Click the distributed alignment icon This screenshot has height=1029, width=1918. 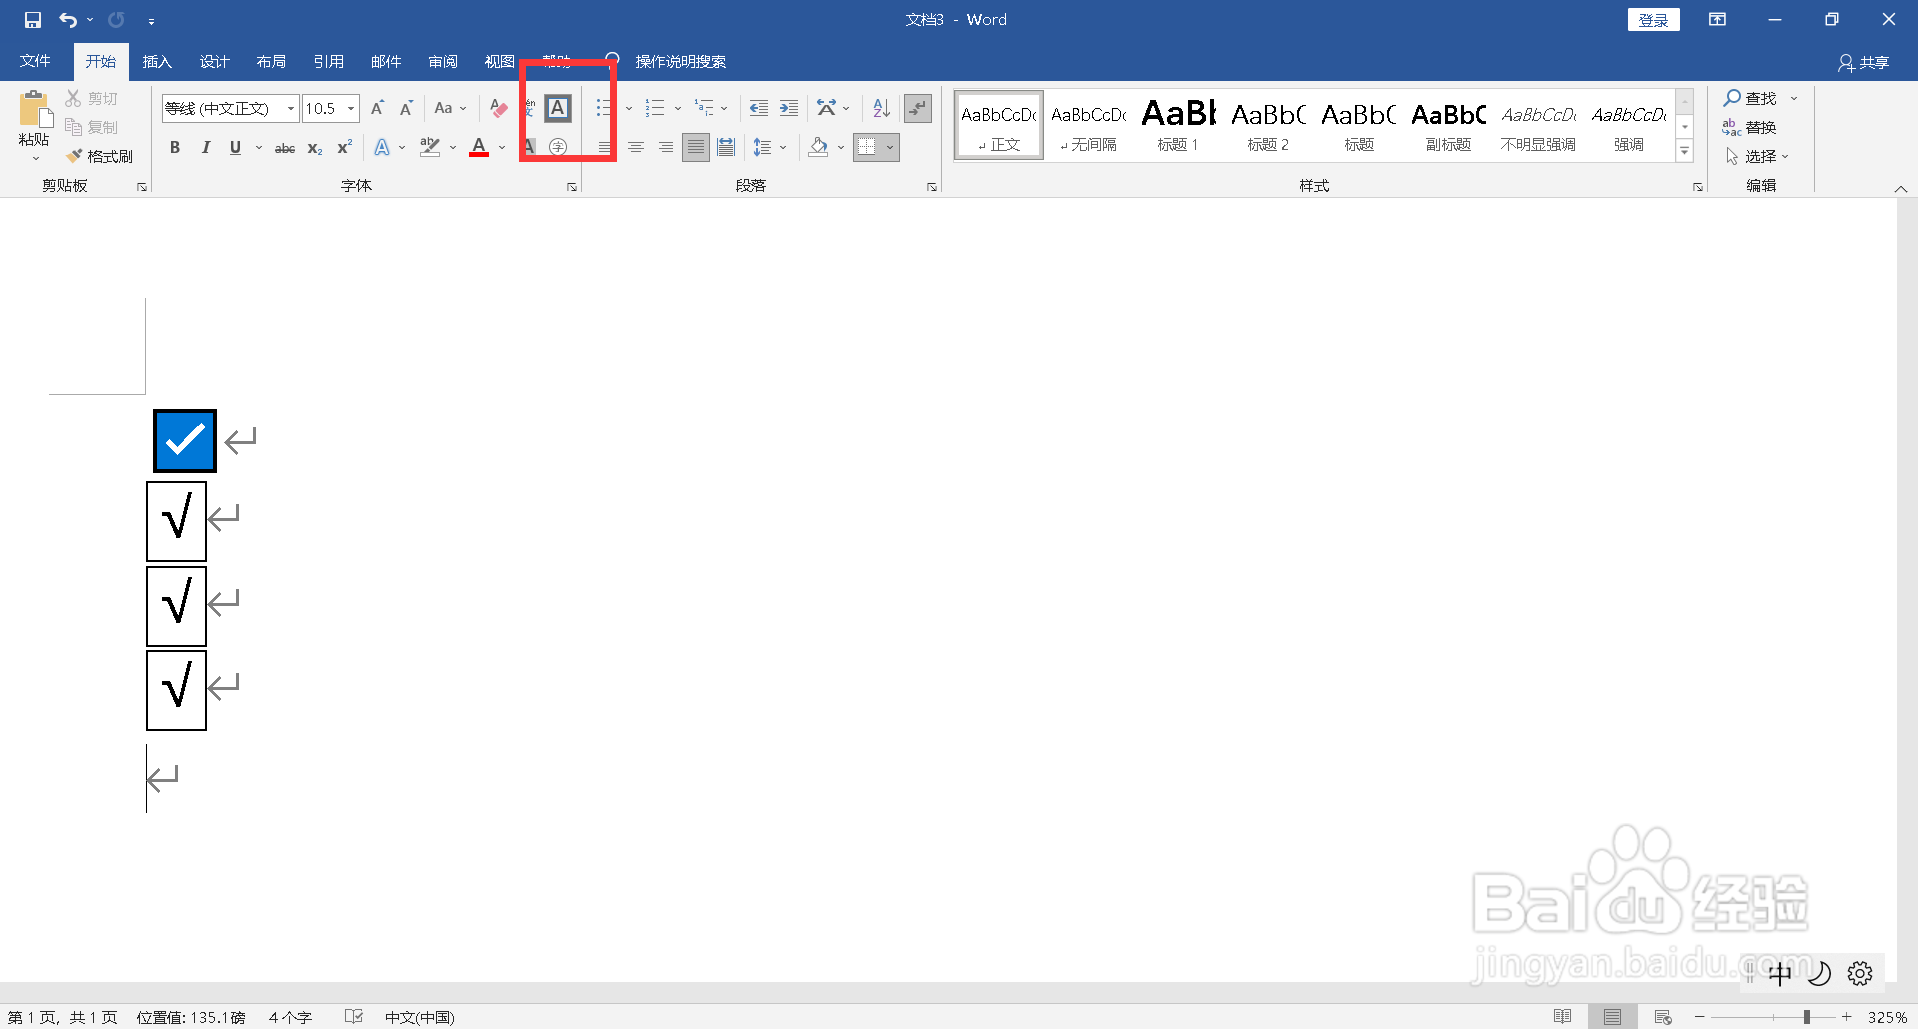(726, 147)
